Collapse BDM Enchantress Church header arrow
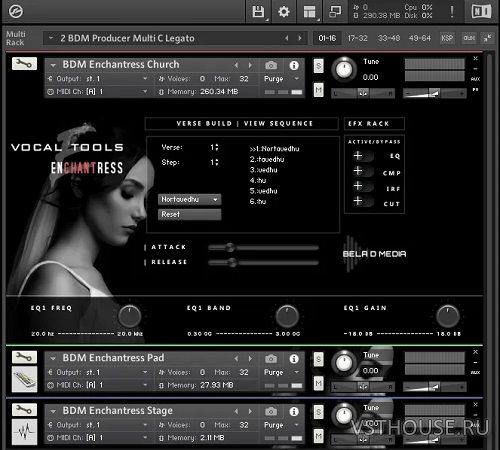The width and height of the screenshot is (500, 450). coord(53,65)
